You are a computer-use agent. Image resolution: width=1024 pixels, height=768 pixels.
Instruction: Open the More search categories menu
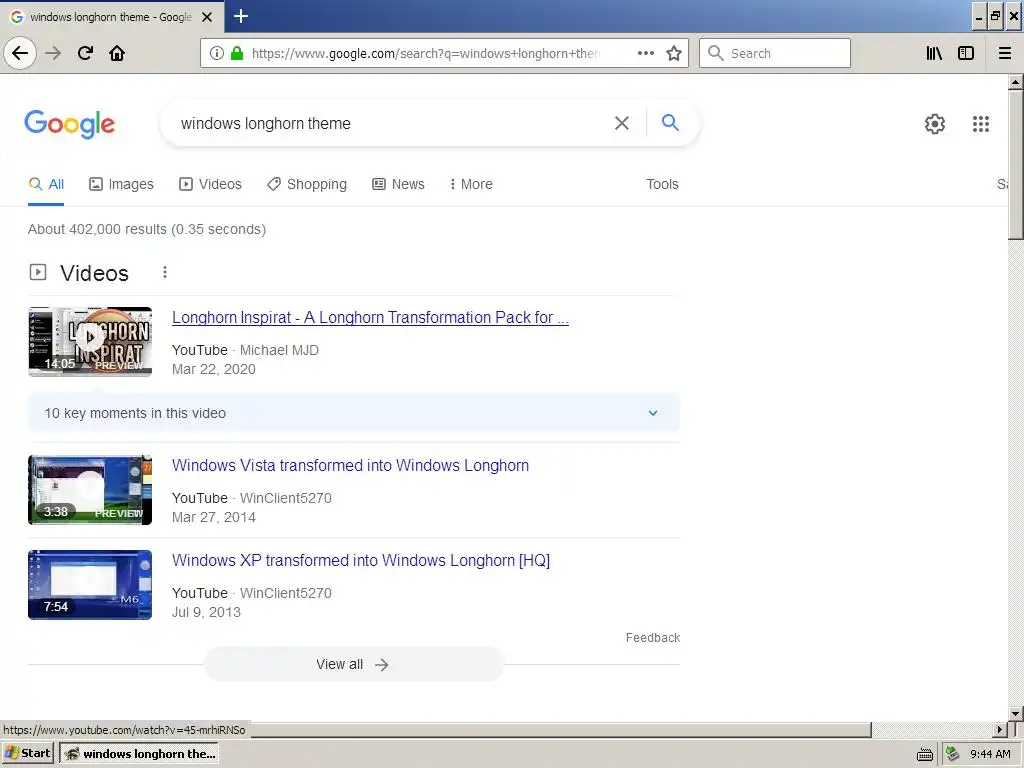click(x=471, y=184)
